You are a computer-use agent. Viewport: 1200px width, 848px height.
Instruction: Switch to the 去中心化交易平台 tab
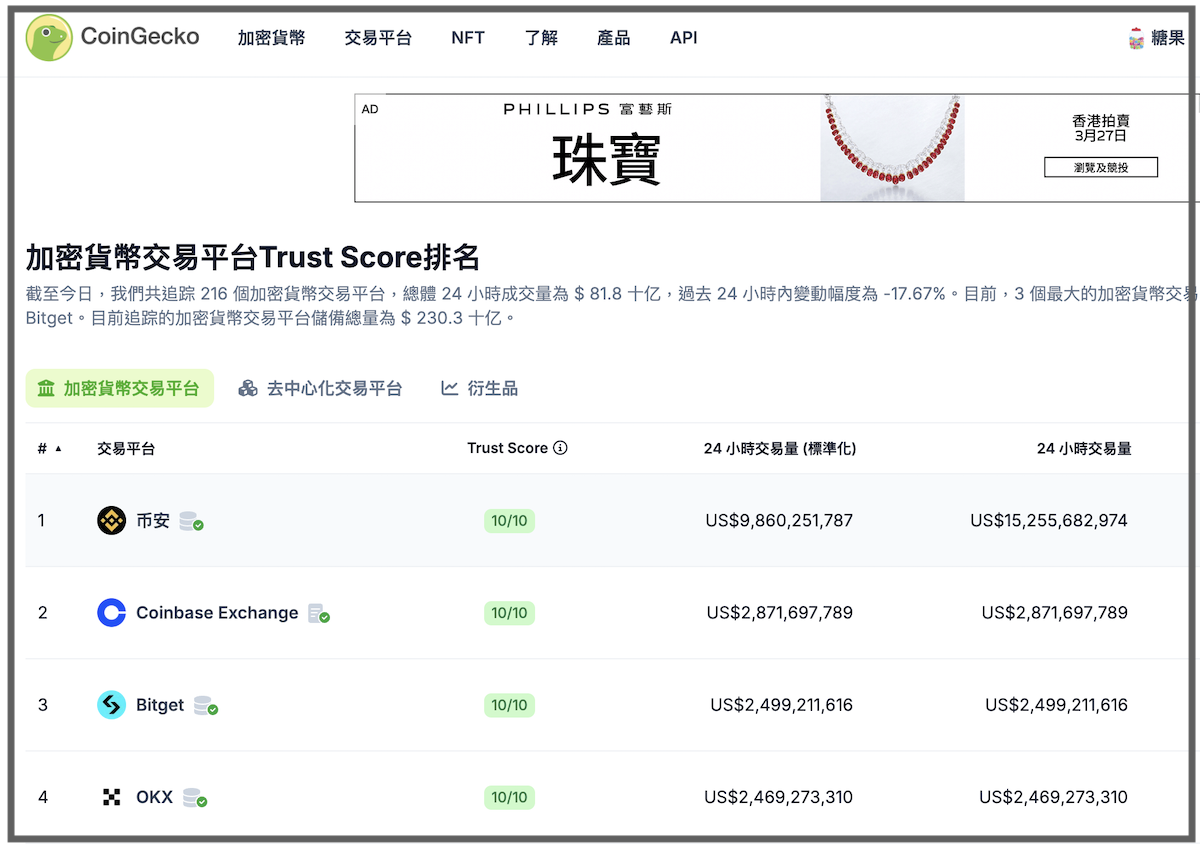320,388
